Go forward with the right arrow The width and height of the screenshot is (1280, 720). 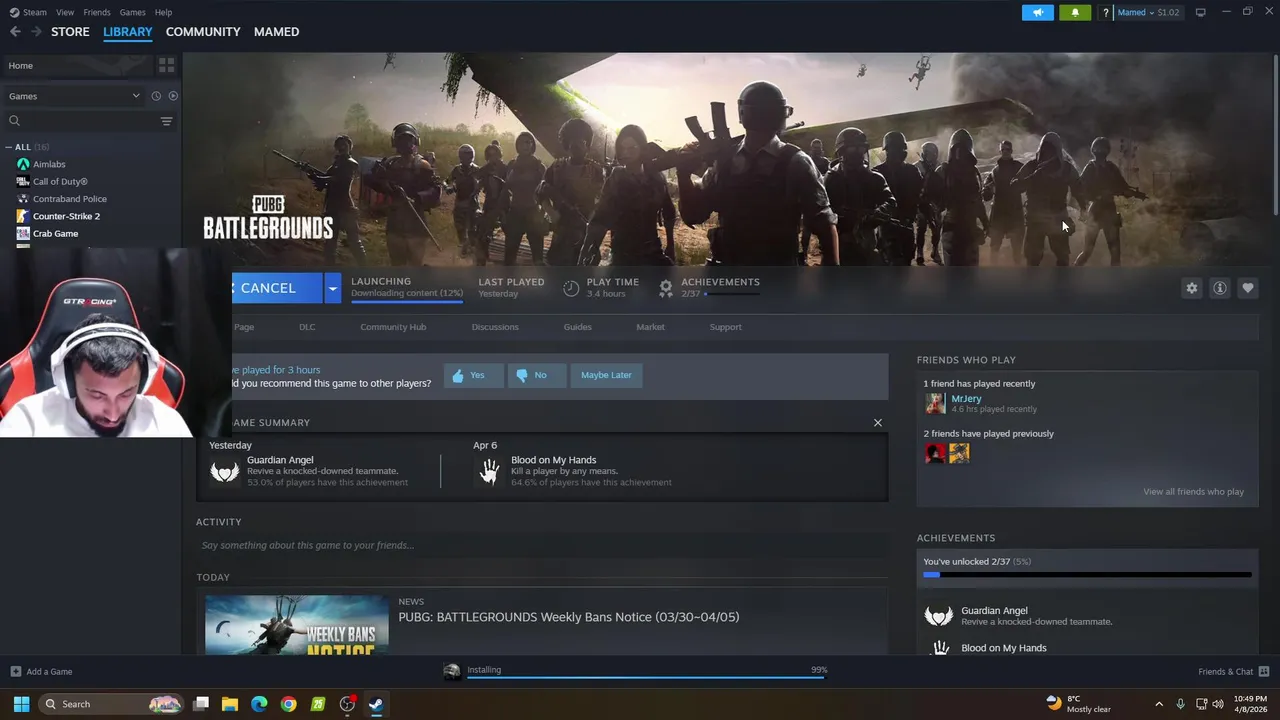[x=36, y=32]
